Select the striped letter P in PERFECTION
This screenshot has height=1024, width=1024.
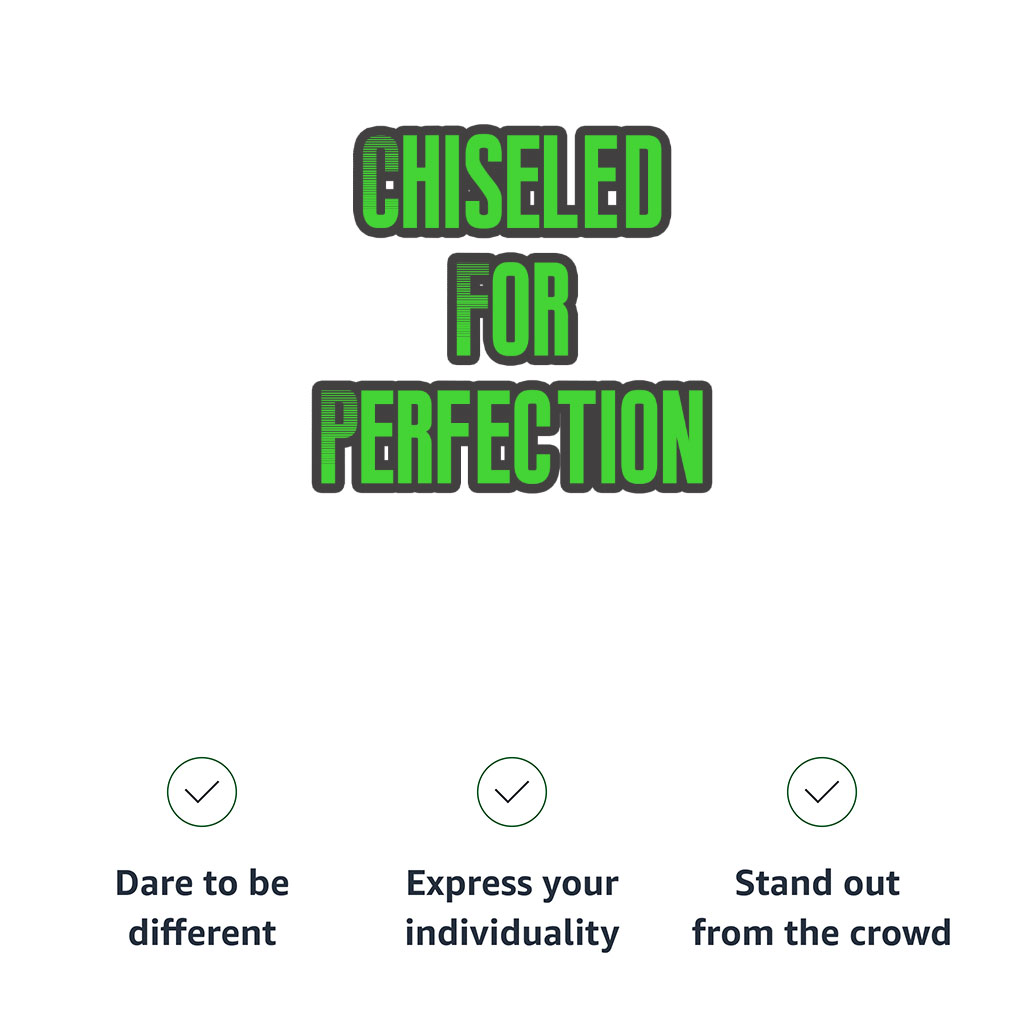[337, 438]
